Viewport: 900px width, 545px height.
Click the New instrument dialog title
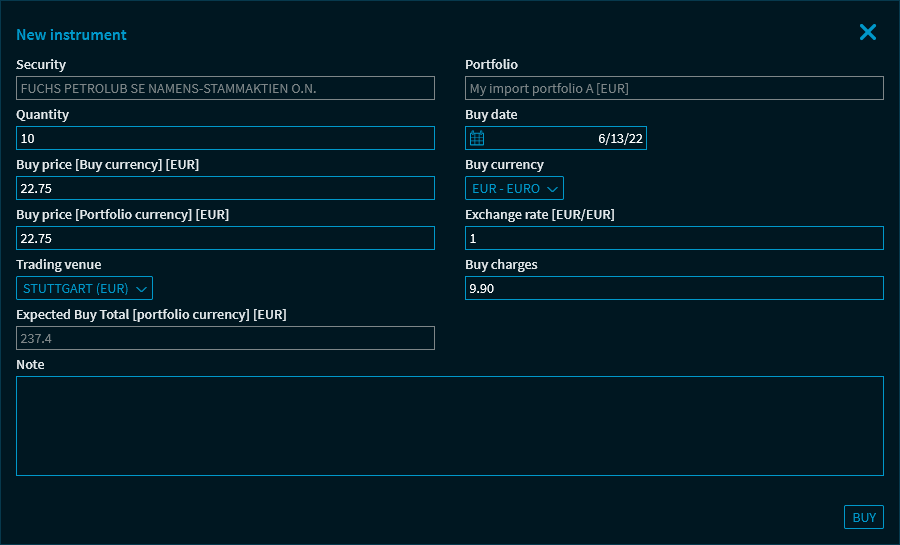click(71, 35)
